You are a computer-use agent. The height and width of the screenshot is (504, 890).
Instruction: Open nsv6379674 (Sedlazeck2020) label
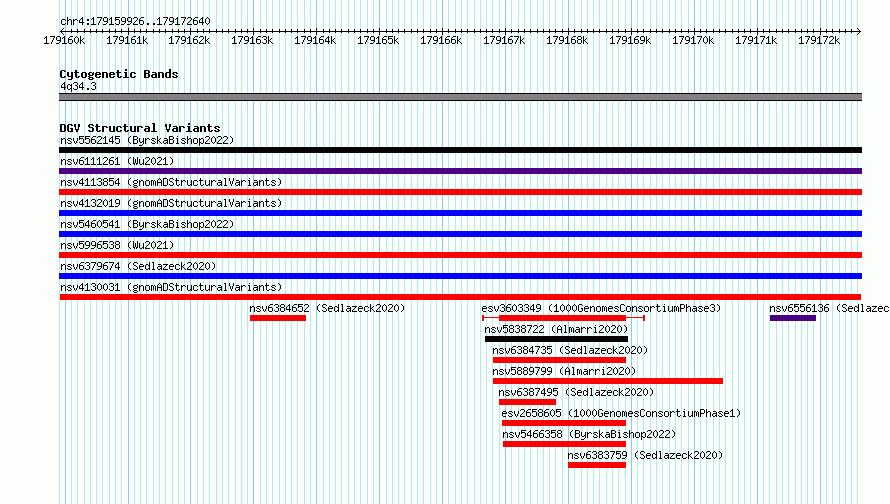[138, 266]
